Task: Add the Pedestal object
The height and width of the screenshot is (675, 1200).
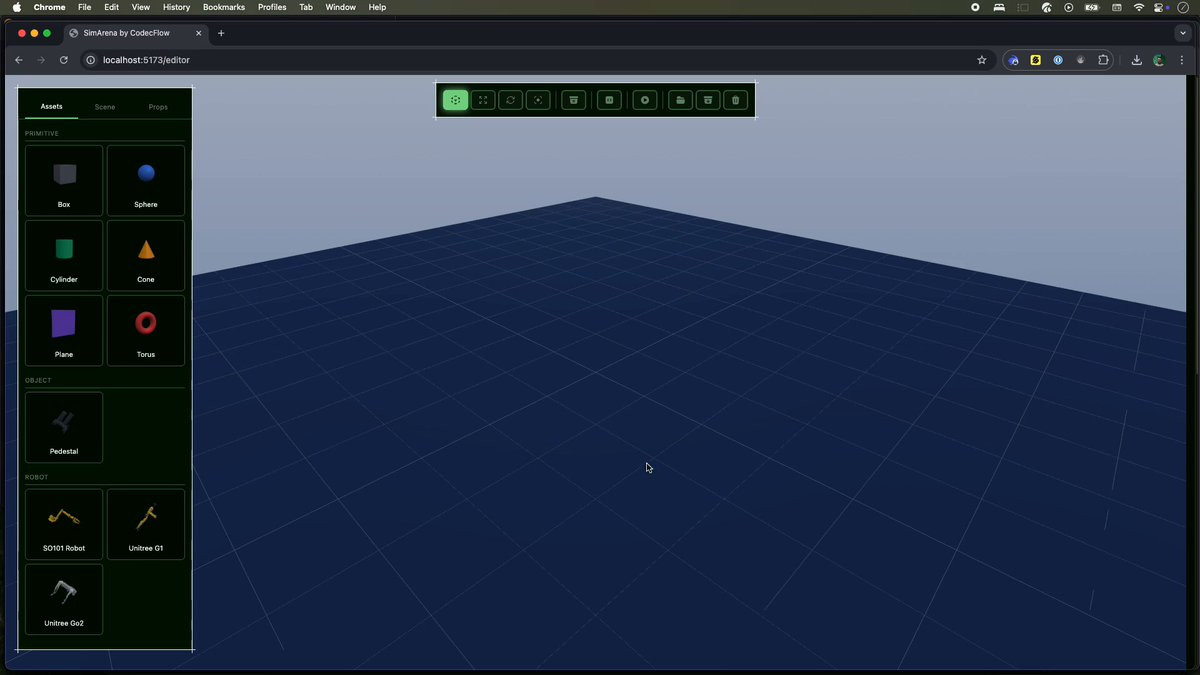Action: pyautogui.click(x=64, y=427)
